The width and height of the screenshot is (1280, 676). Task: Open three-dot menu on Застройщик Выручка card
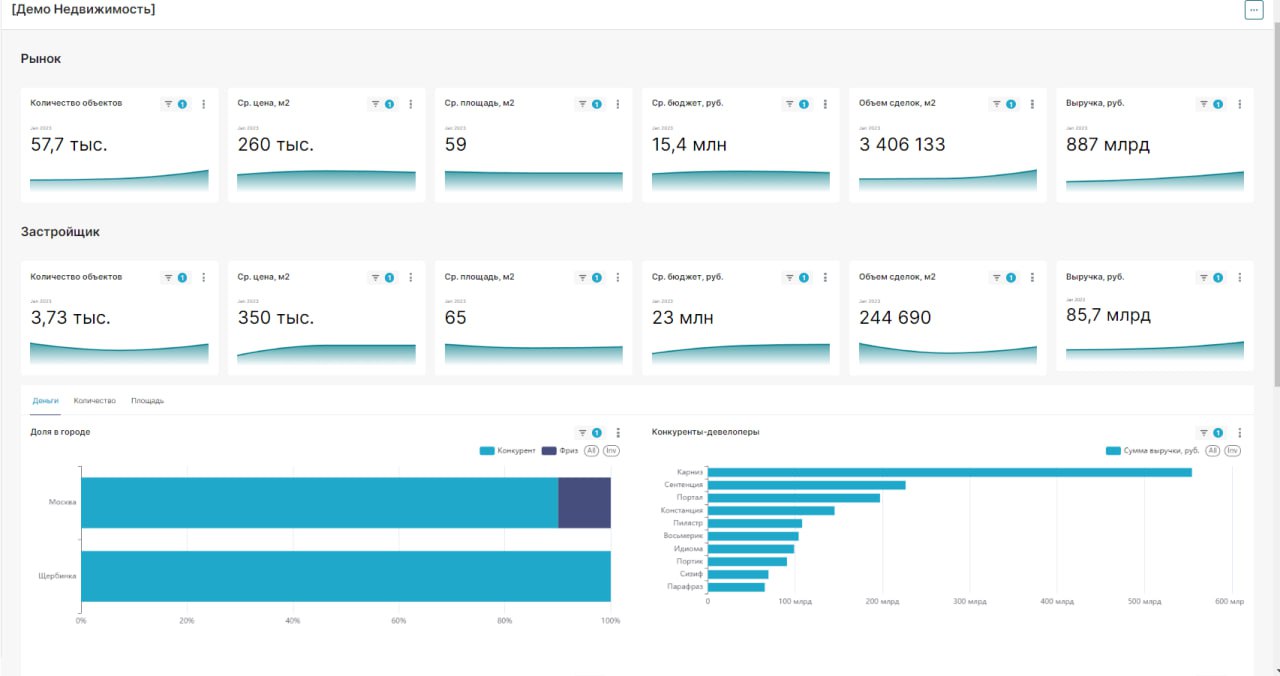tap(1240, 278)
